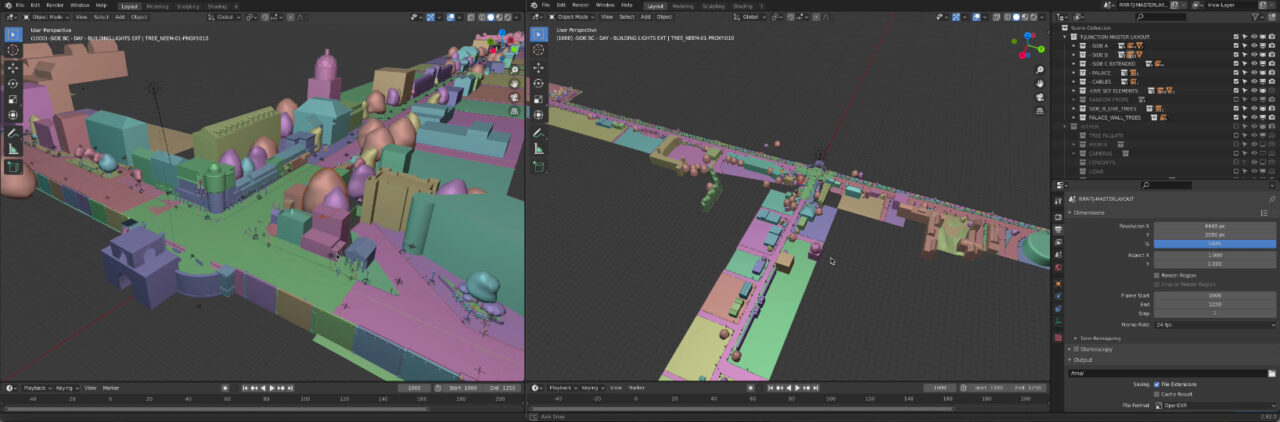Click the resolution percentage slider
Screen dimensions: 1280x422
(x=1214, y=244)
